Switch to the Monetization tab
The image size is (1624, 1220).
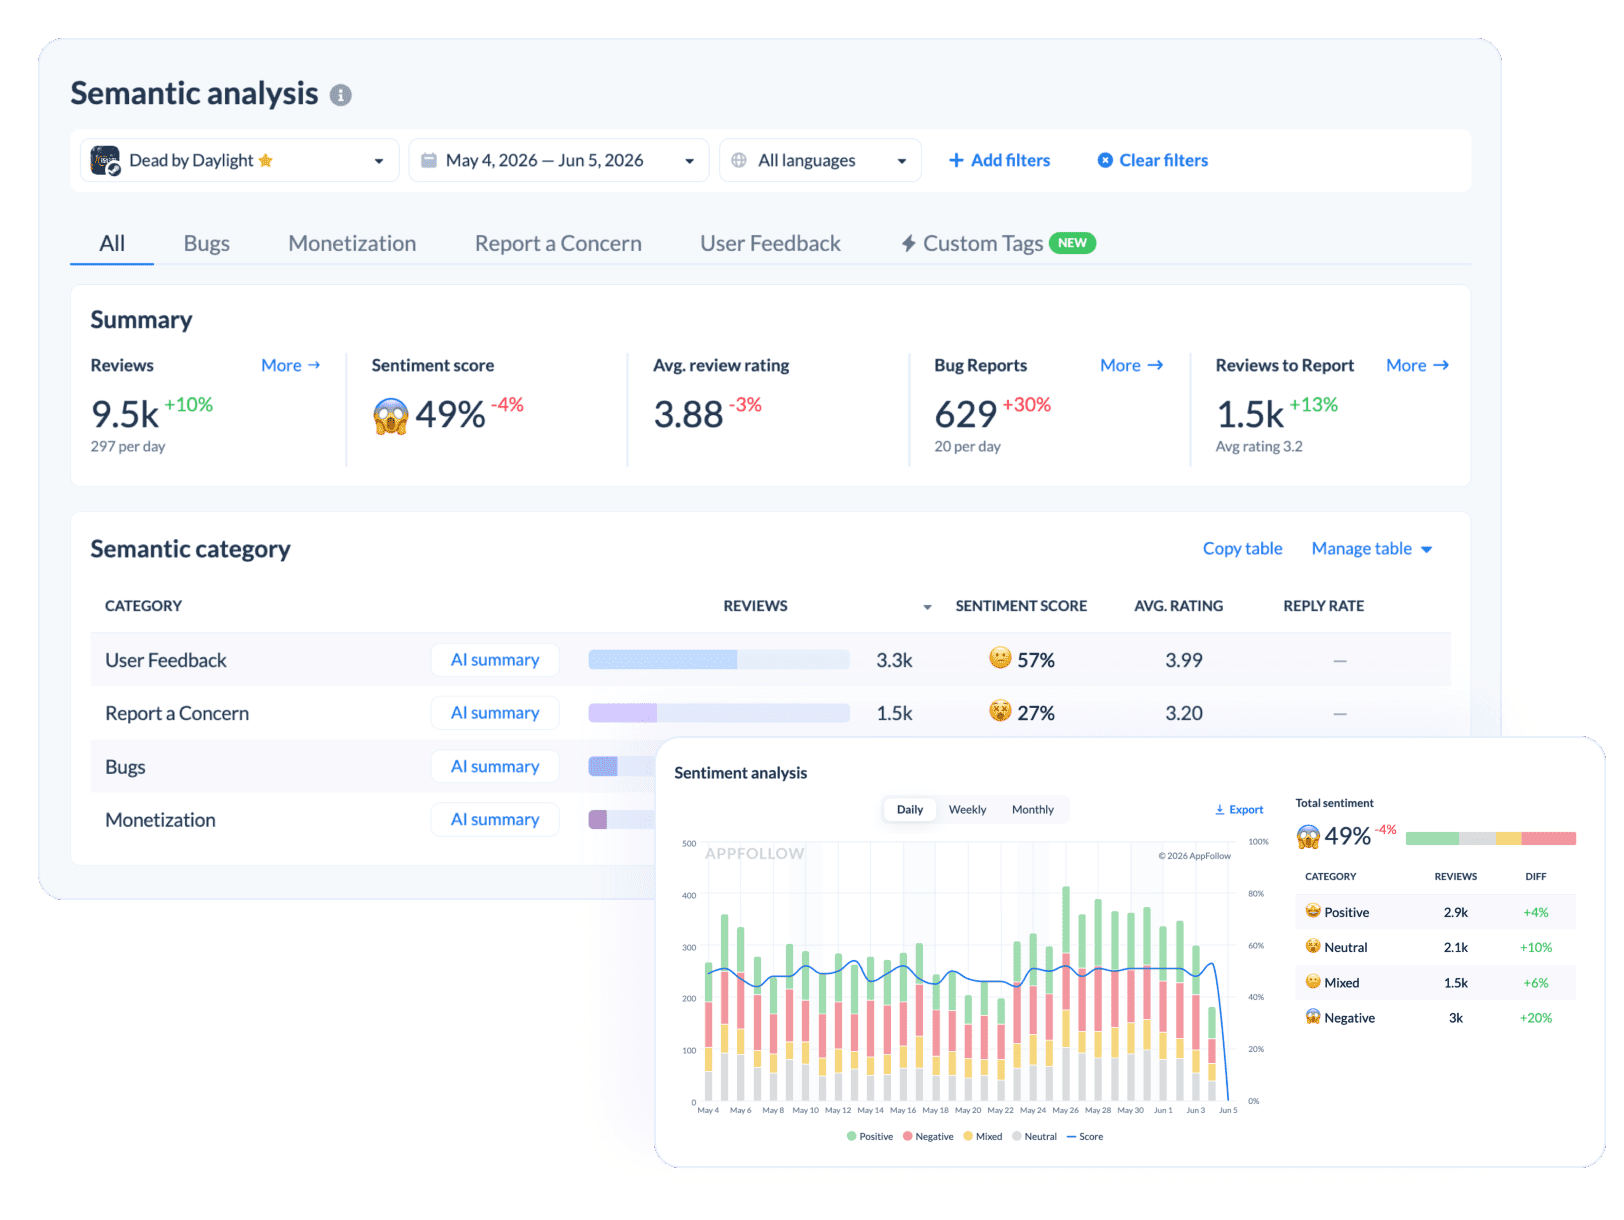352,243
